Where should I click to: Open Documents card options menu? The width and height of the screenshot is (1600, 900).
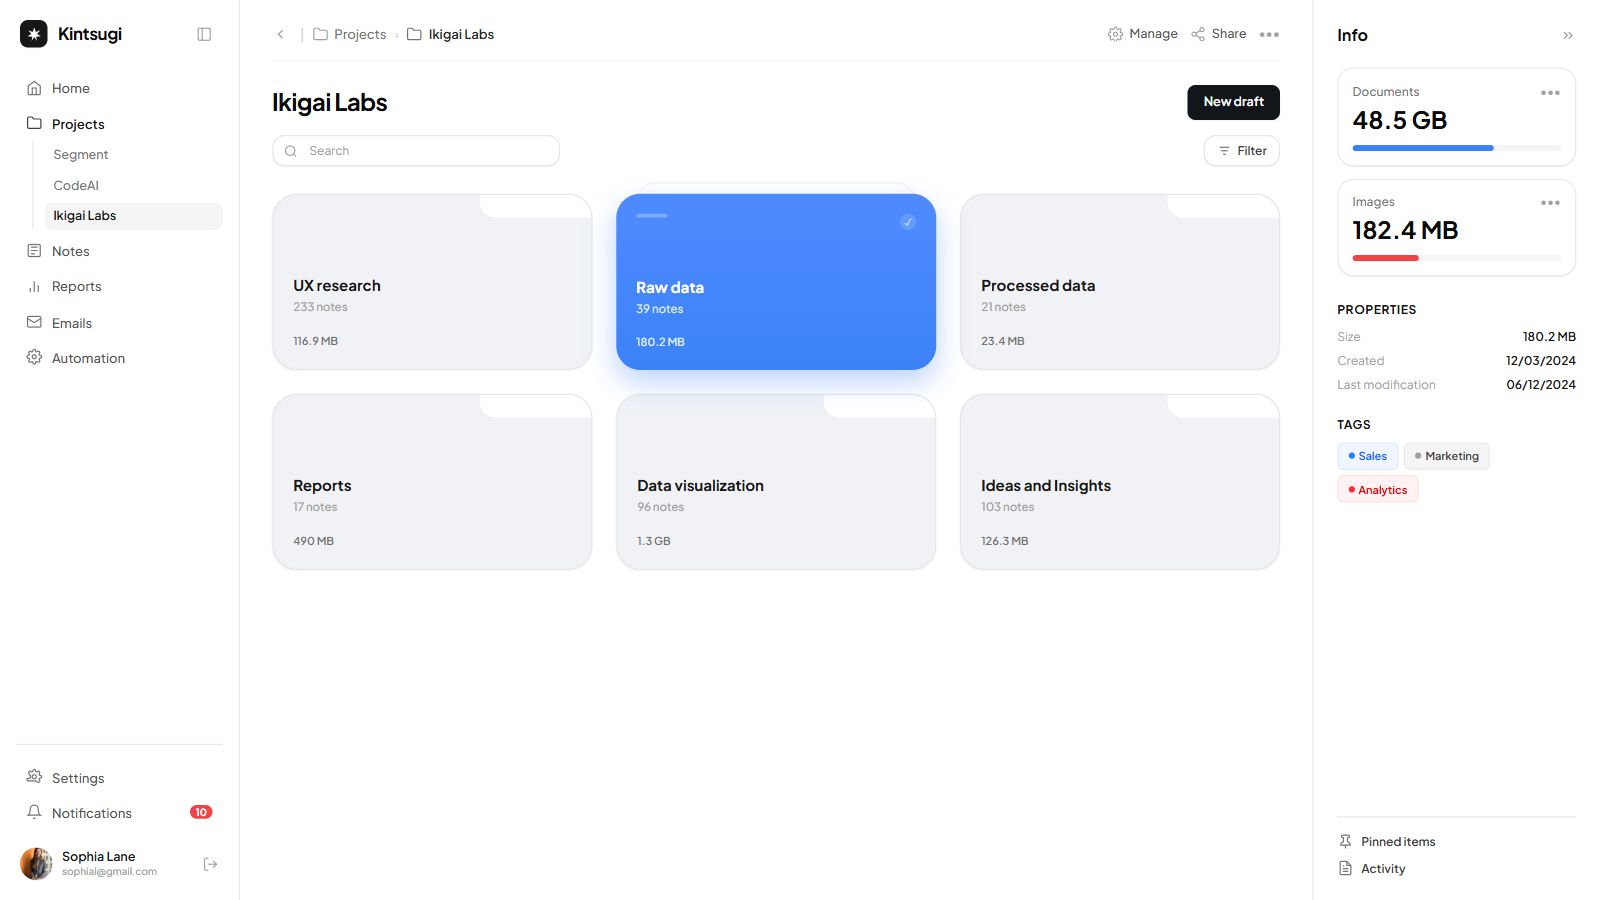pos(1550,92)
